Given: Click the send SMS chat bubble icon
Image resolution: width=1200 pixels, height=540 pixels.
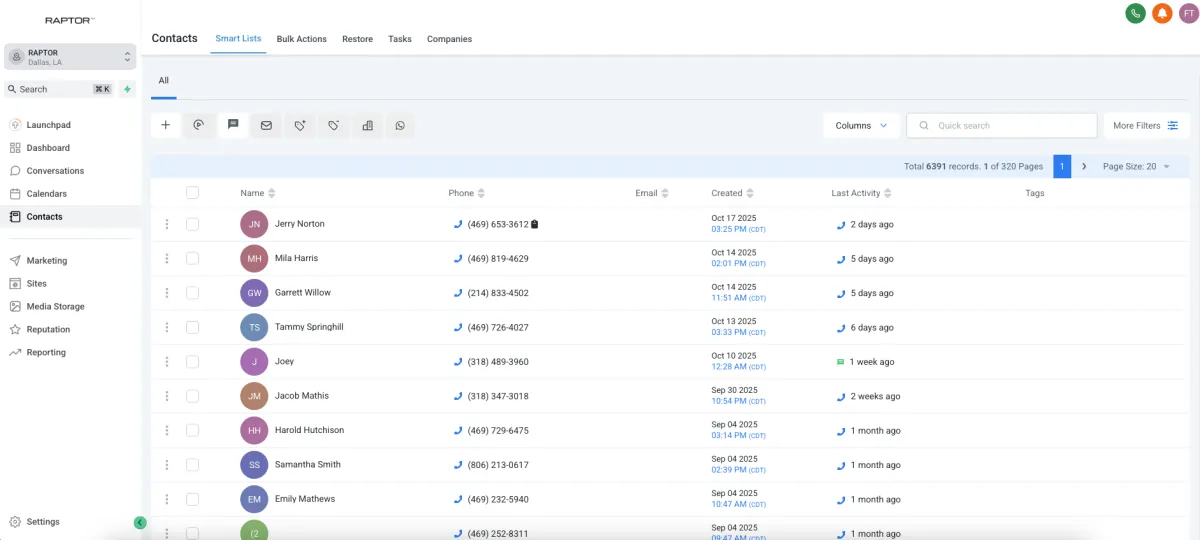Looking at the screenshot, I should click(233, 125).
